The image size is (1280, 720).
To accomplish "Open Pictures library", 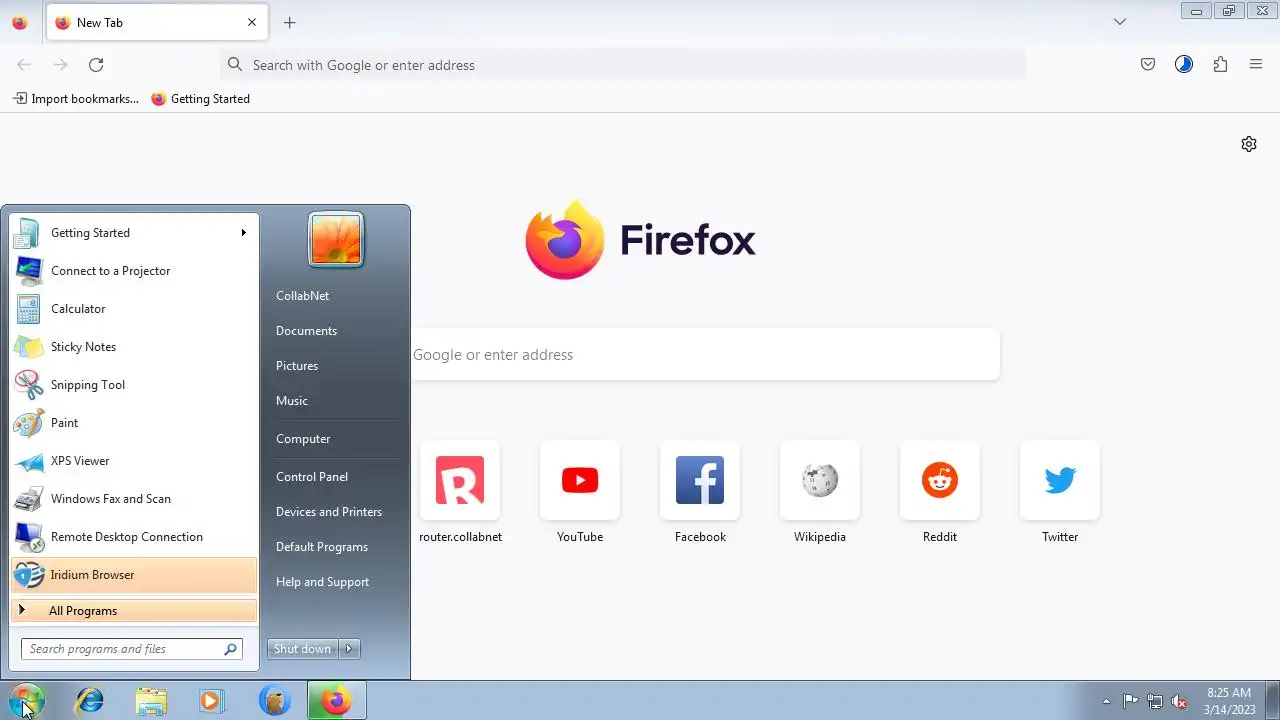I will point(297,366).
